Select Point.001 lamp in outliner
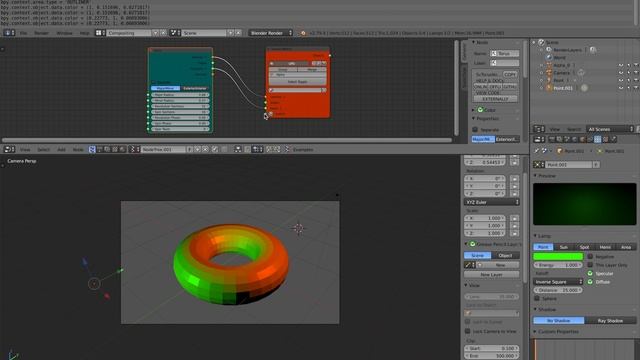 click(563, 88)
